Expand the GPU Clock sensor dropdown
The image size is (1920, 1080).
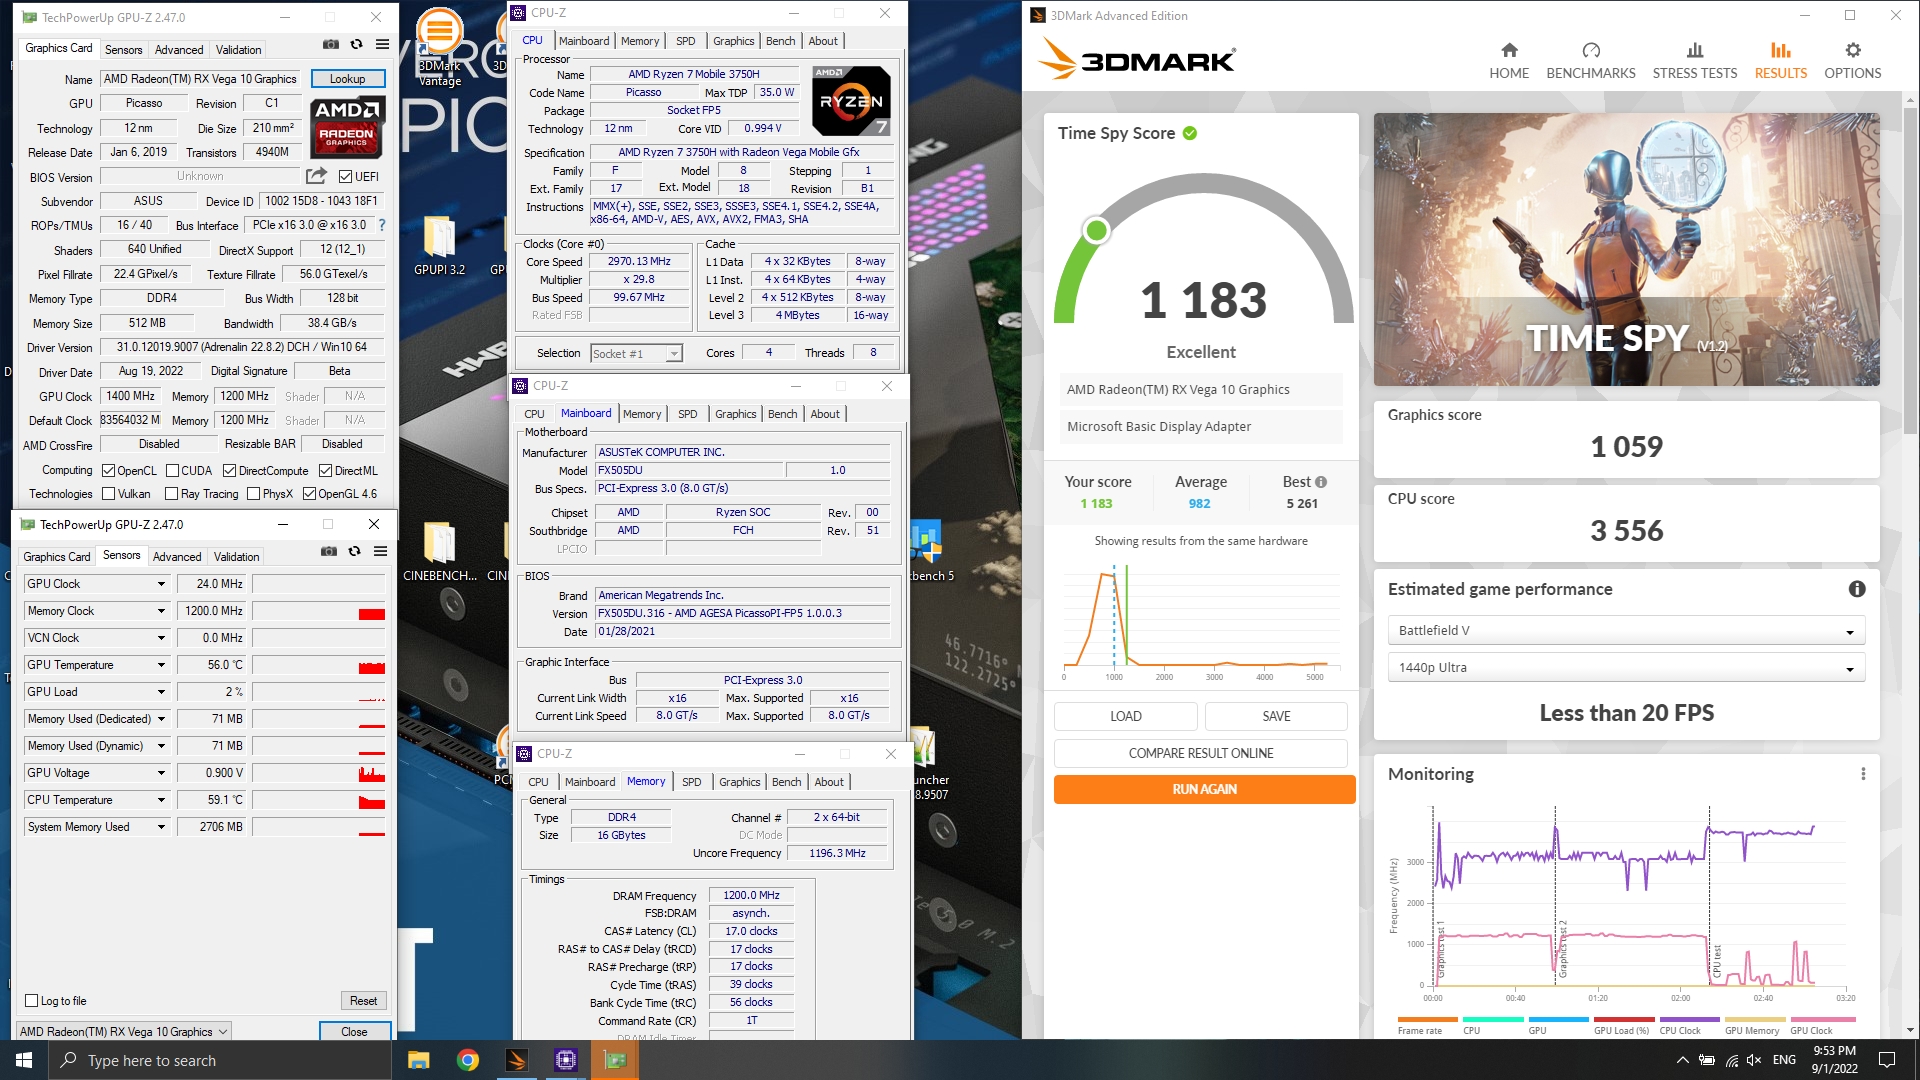tap(161, 584)
